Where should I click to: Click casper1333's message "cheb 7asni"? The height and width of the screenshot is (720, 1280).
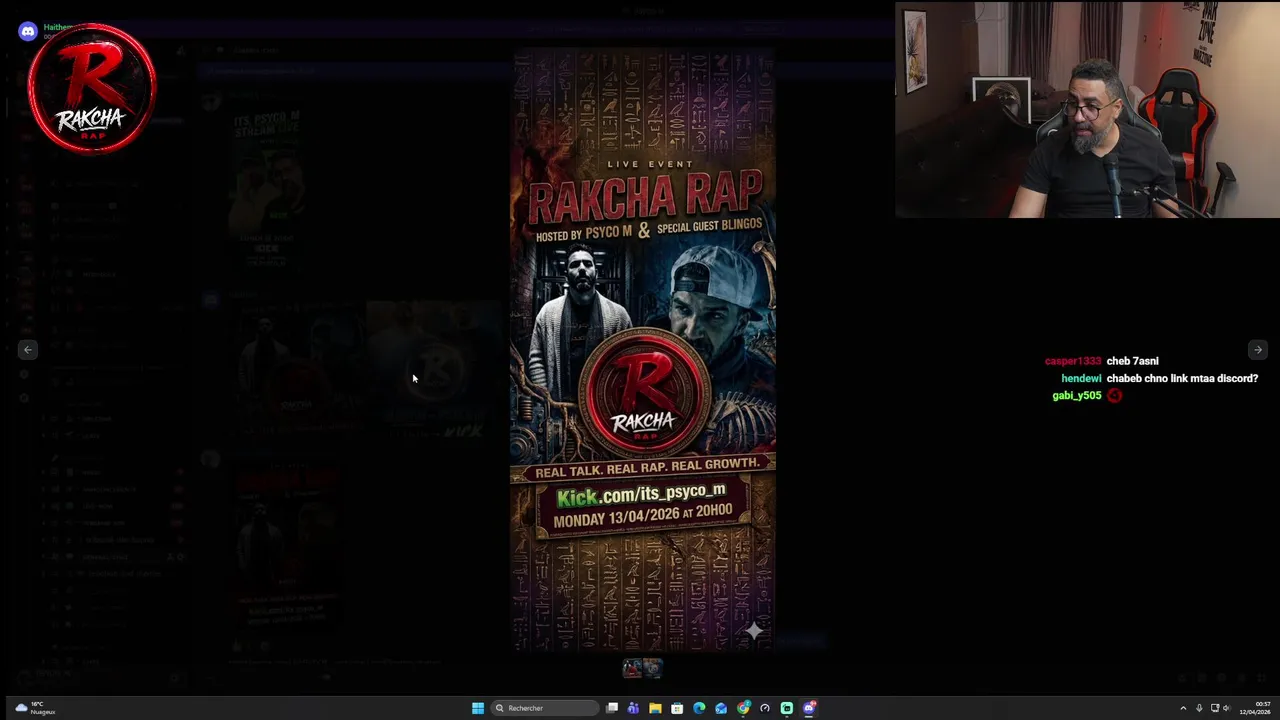(x=1132, y=361)
